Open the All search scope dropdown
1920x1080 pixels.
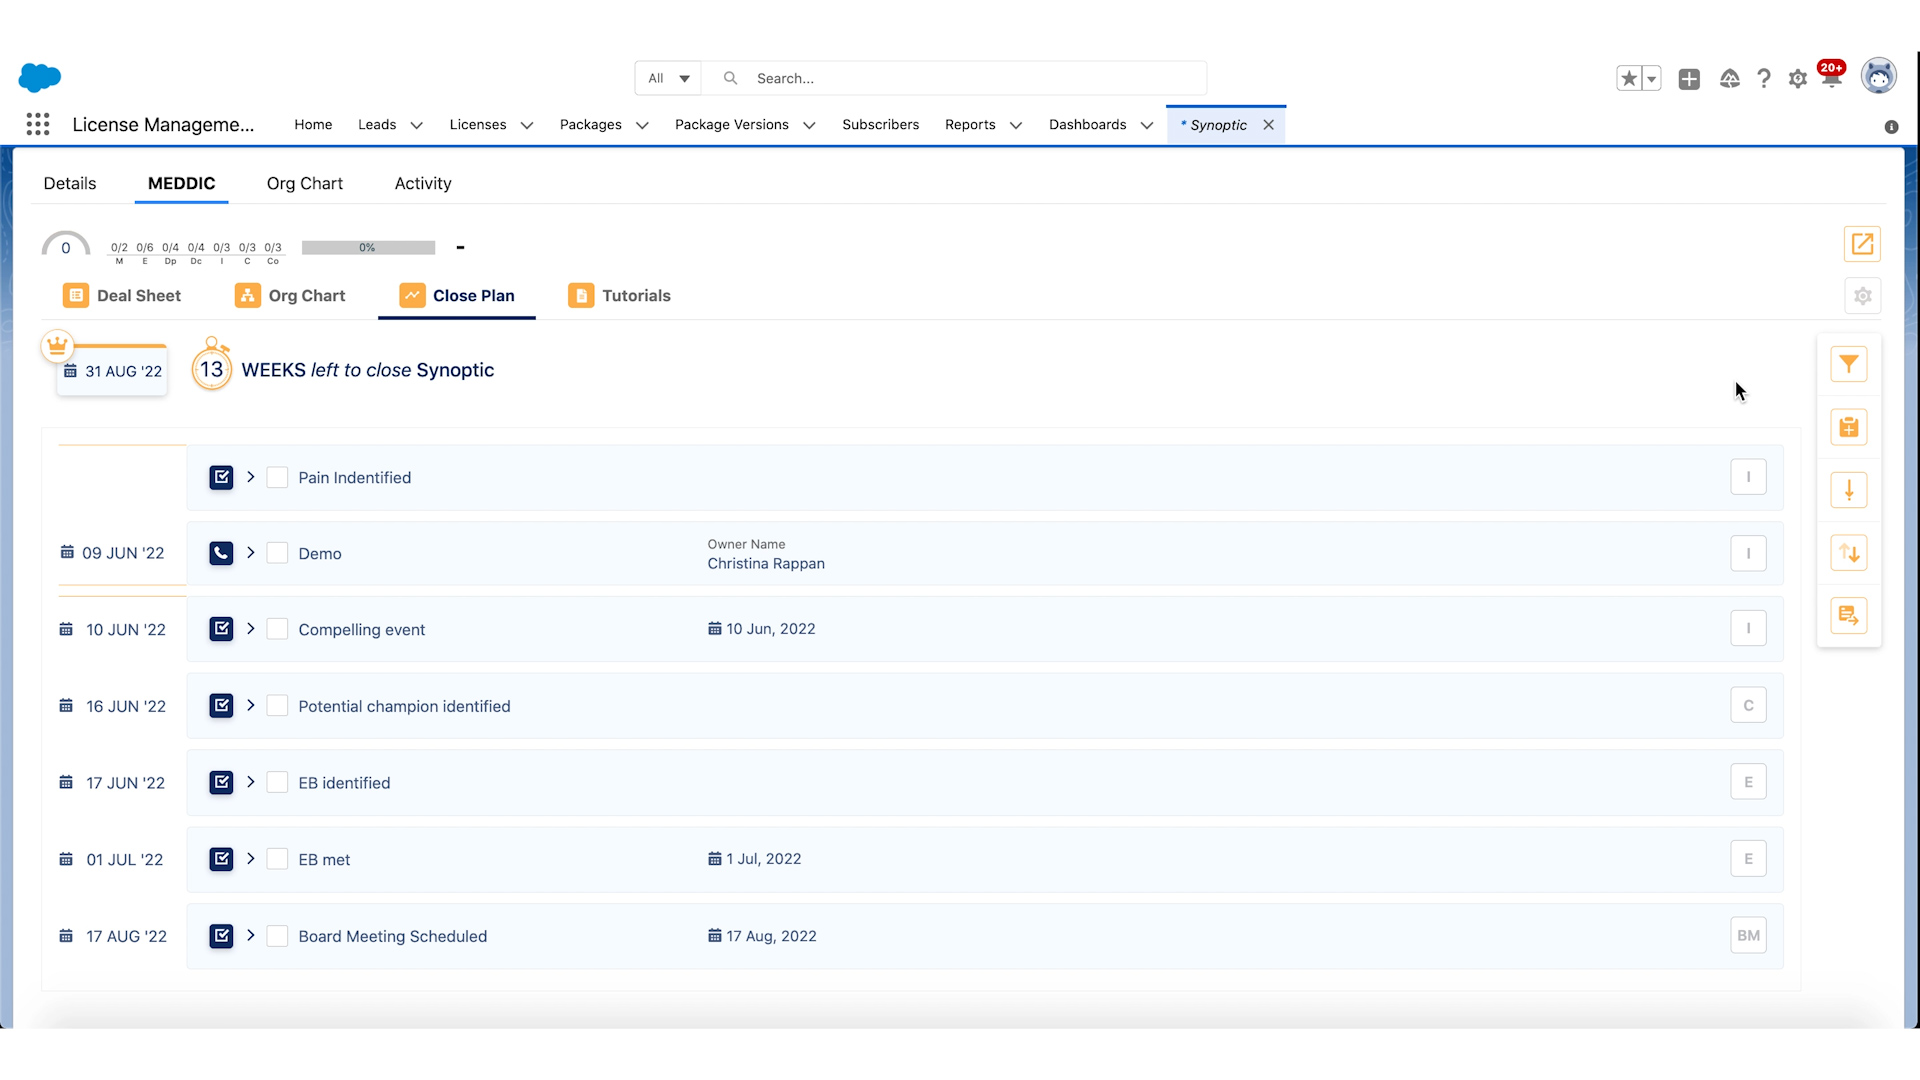point(668,78)
